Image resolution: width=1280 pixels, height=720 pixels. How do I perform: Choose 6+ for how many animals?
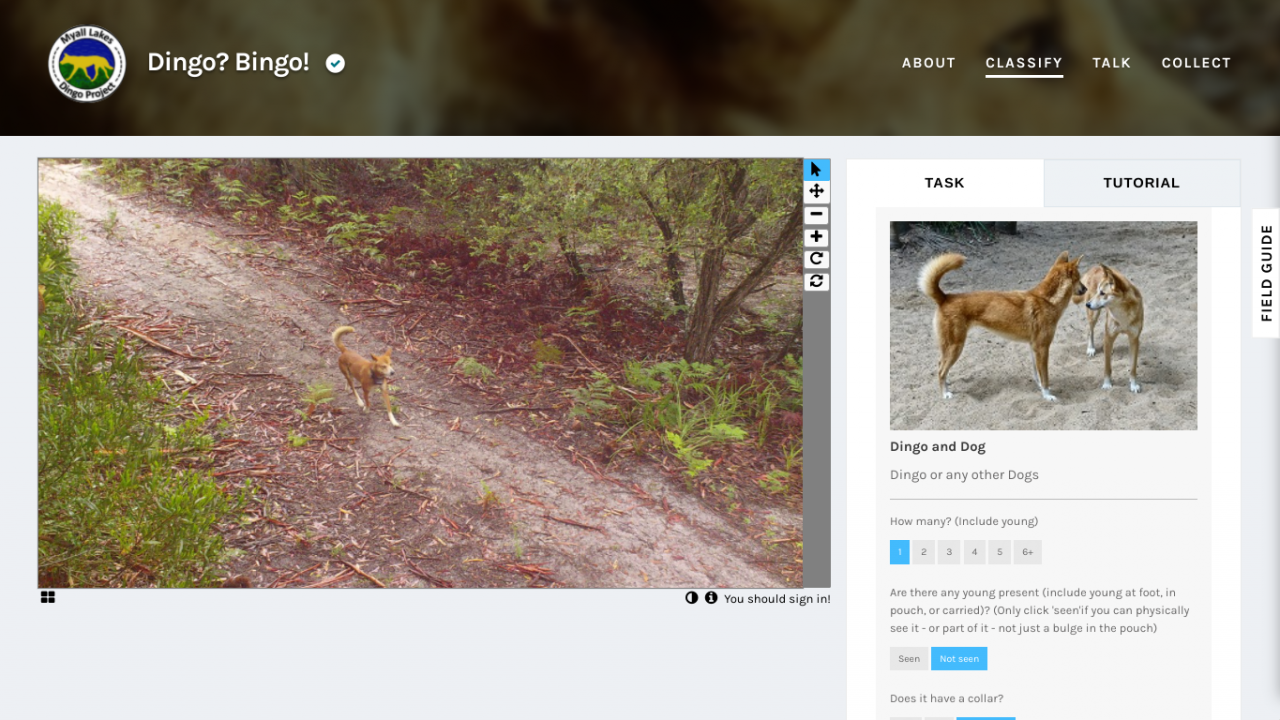click(x=1027, y=552)
